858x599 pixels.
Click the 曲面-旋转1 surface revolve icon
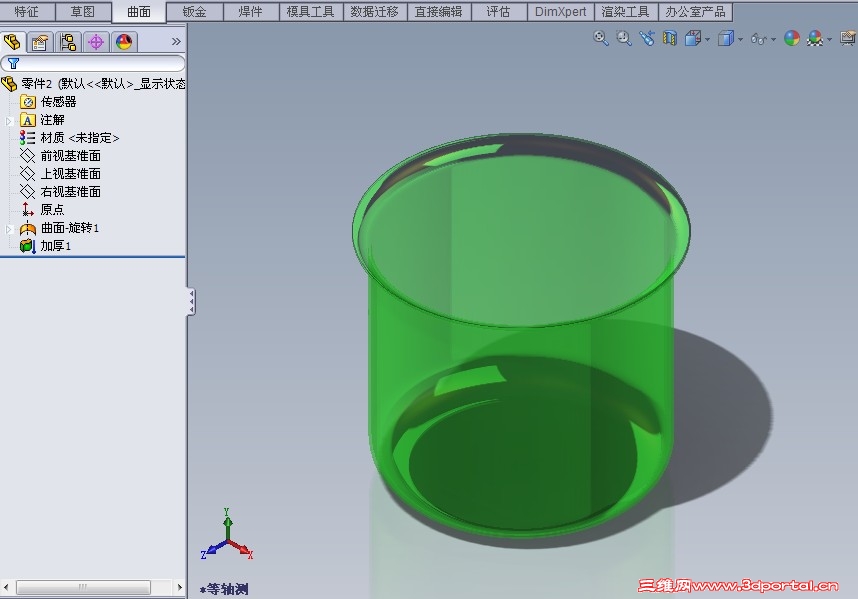[28, 228]
